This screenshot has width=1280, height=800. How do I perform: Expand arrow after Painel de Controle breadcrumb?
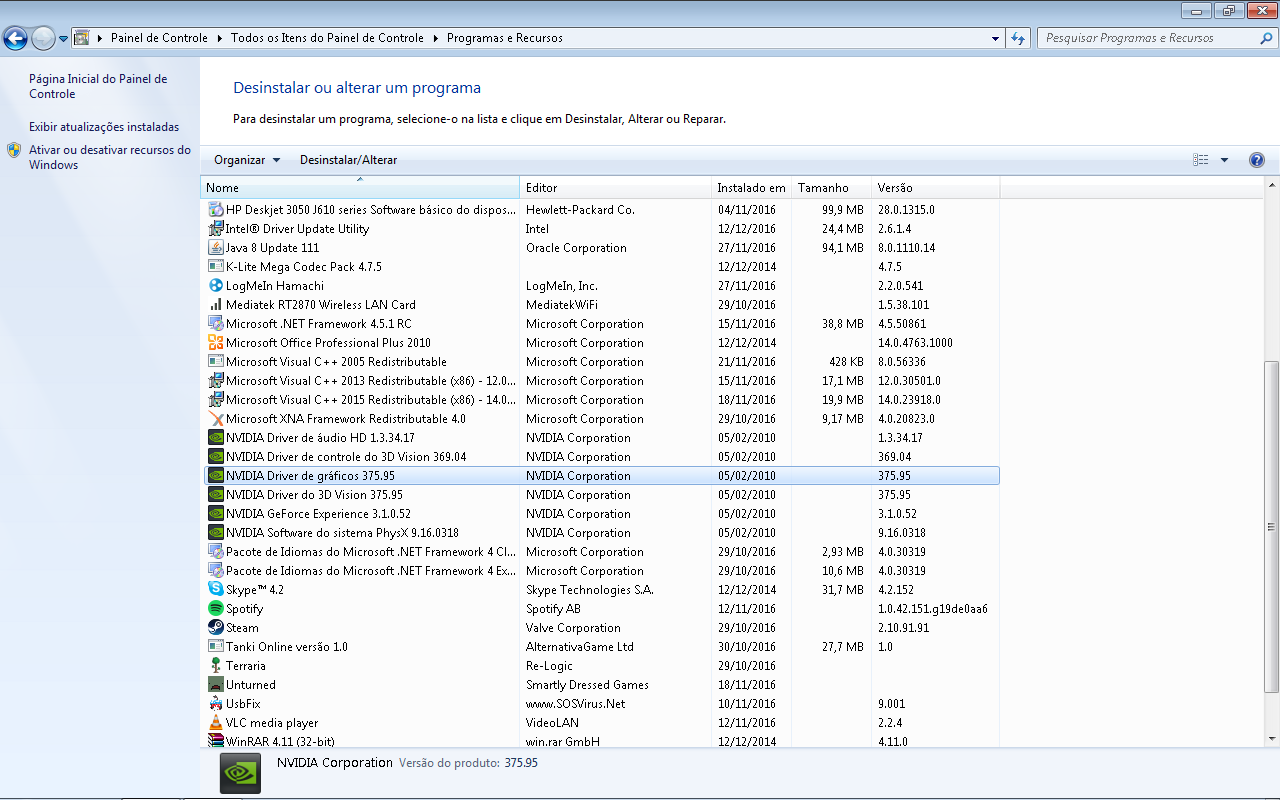[x=219, y=38]
